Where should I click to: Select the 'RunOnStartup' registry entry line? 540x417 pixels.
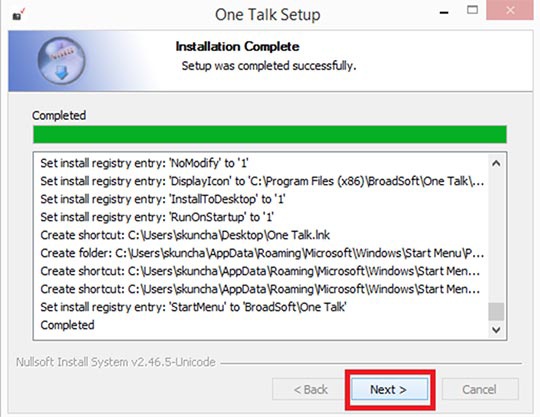157,217
